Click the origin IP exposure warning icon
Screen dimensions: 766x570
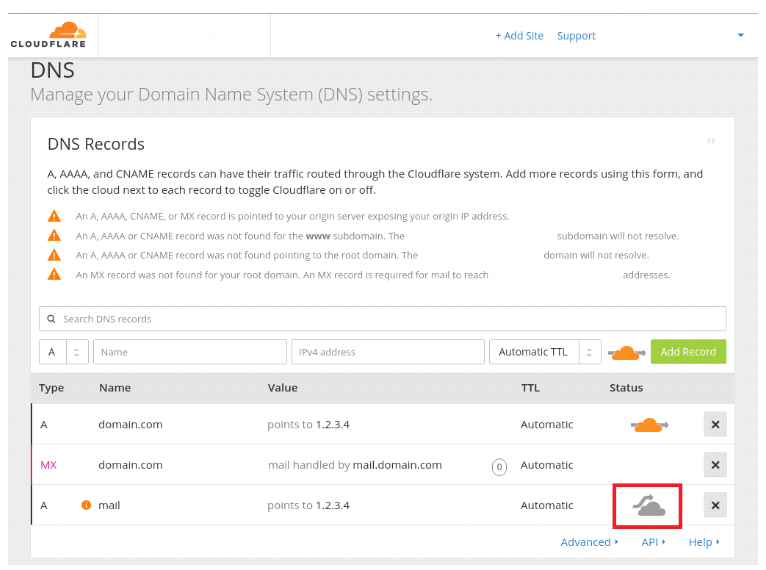(54, 216)
